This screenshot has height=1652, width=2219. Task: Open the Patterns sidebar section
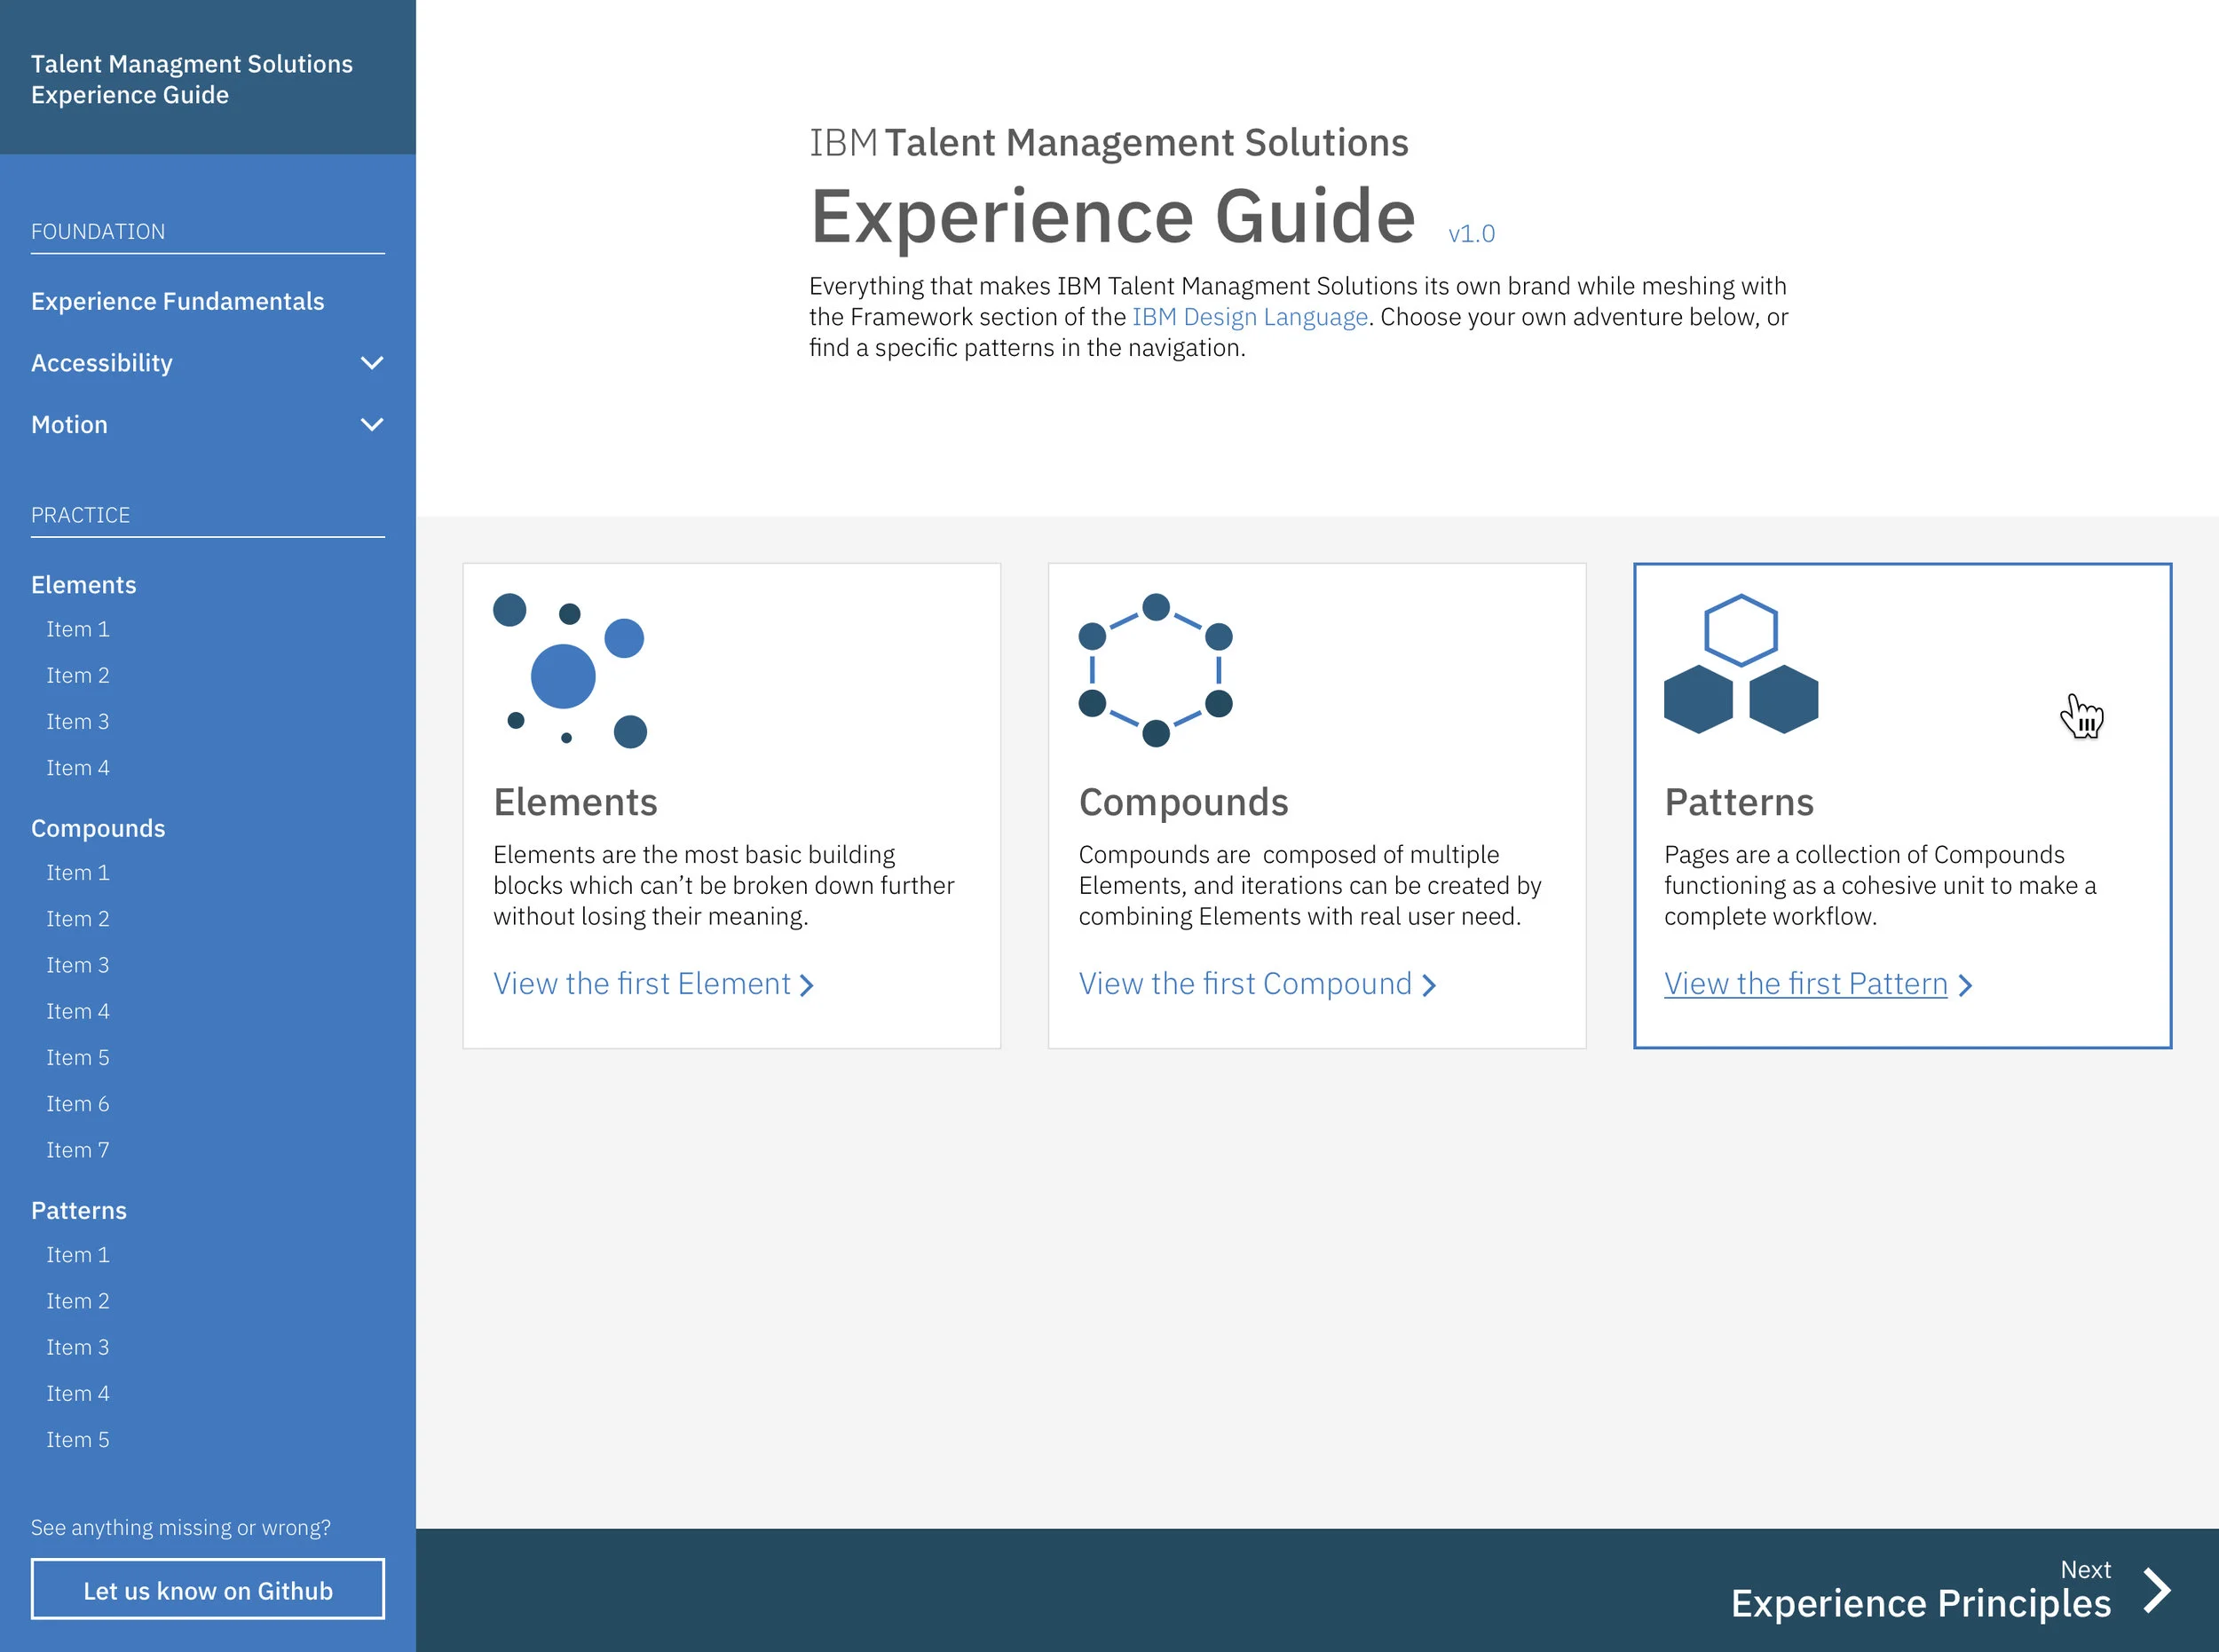[x=79, y=1211]
